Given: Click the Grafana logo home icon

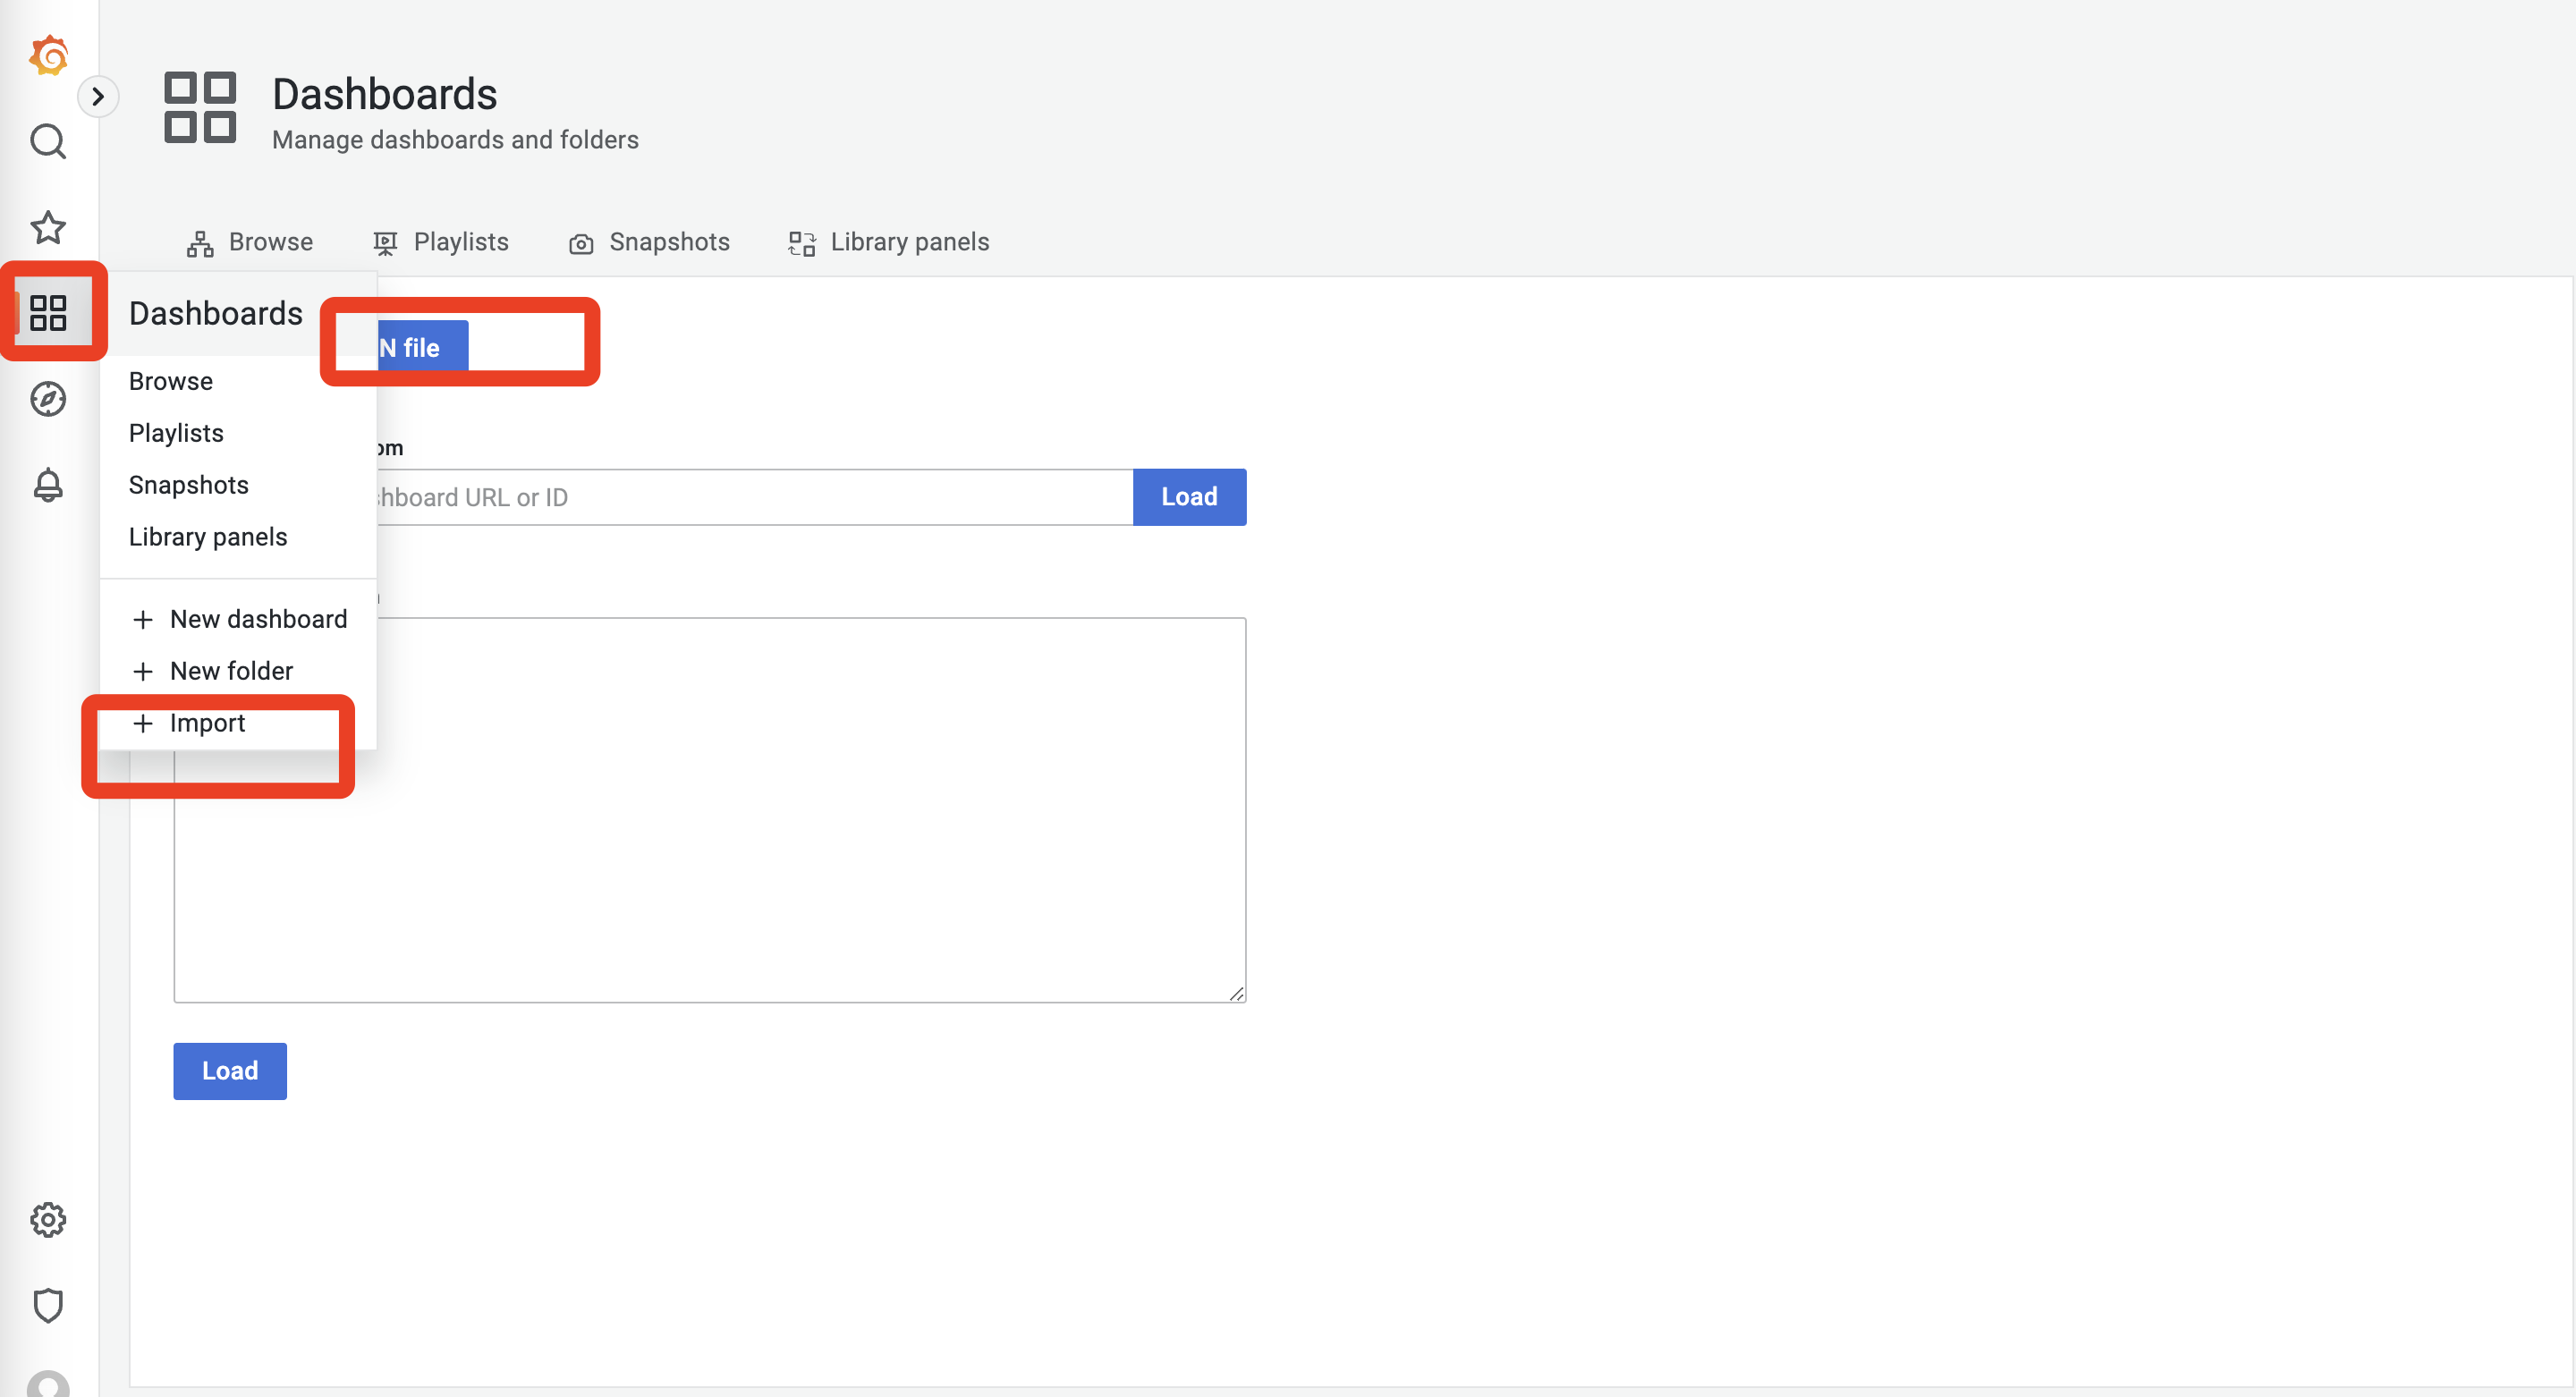Looking at the screenshot, I should [48, 56].
